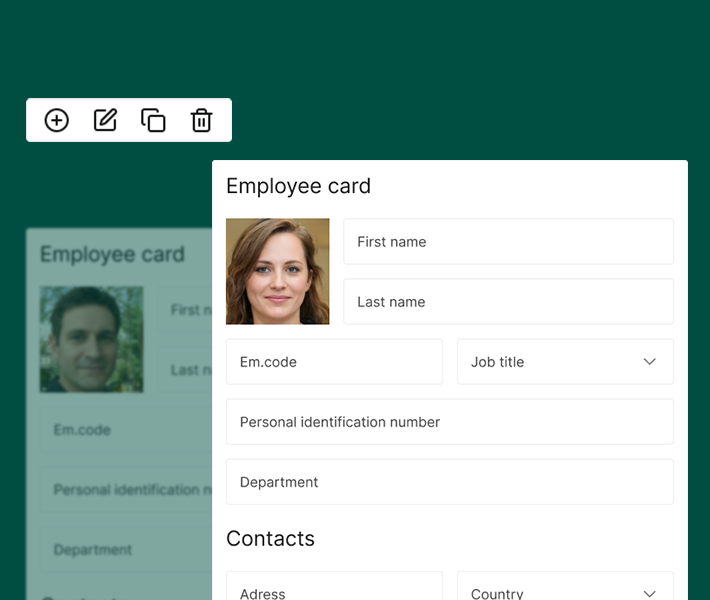Click the duplicate copy icon in toolbar

153,120
